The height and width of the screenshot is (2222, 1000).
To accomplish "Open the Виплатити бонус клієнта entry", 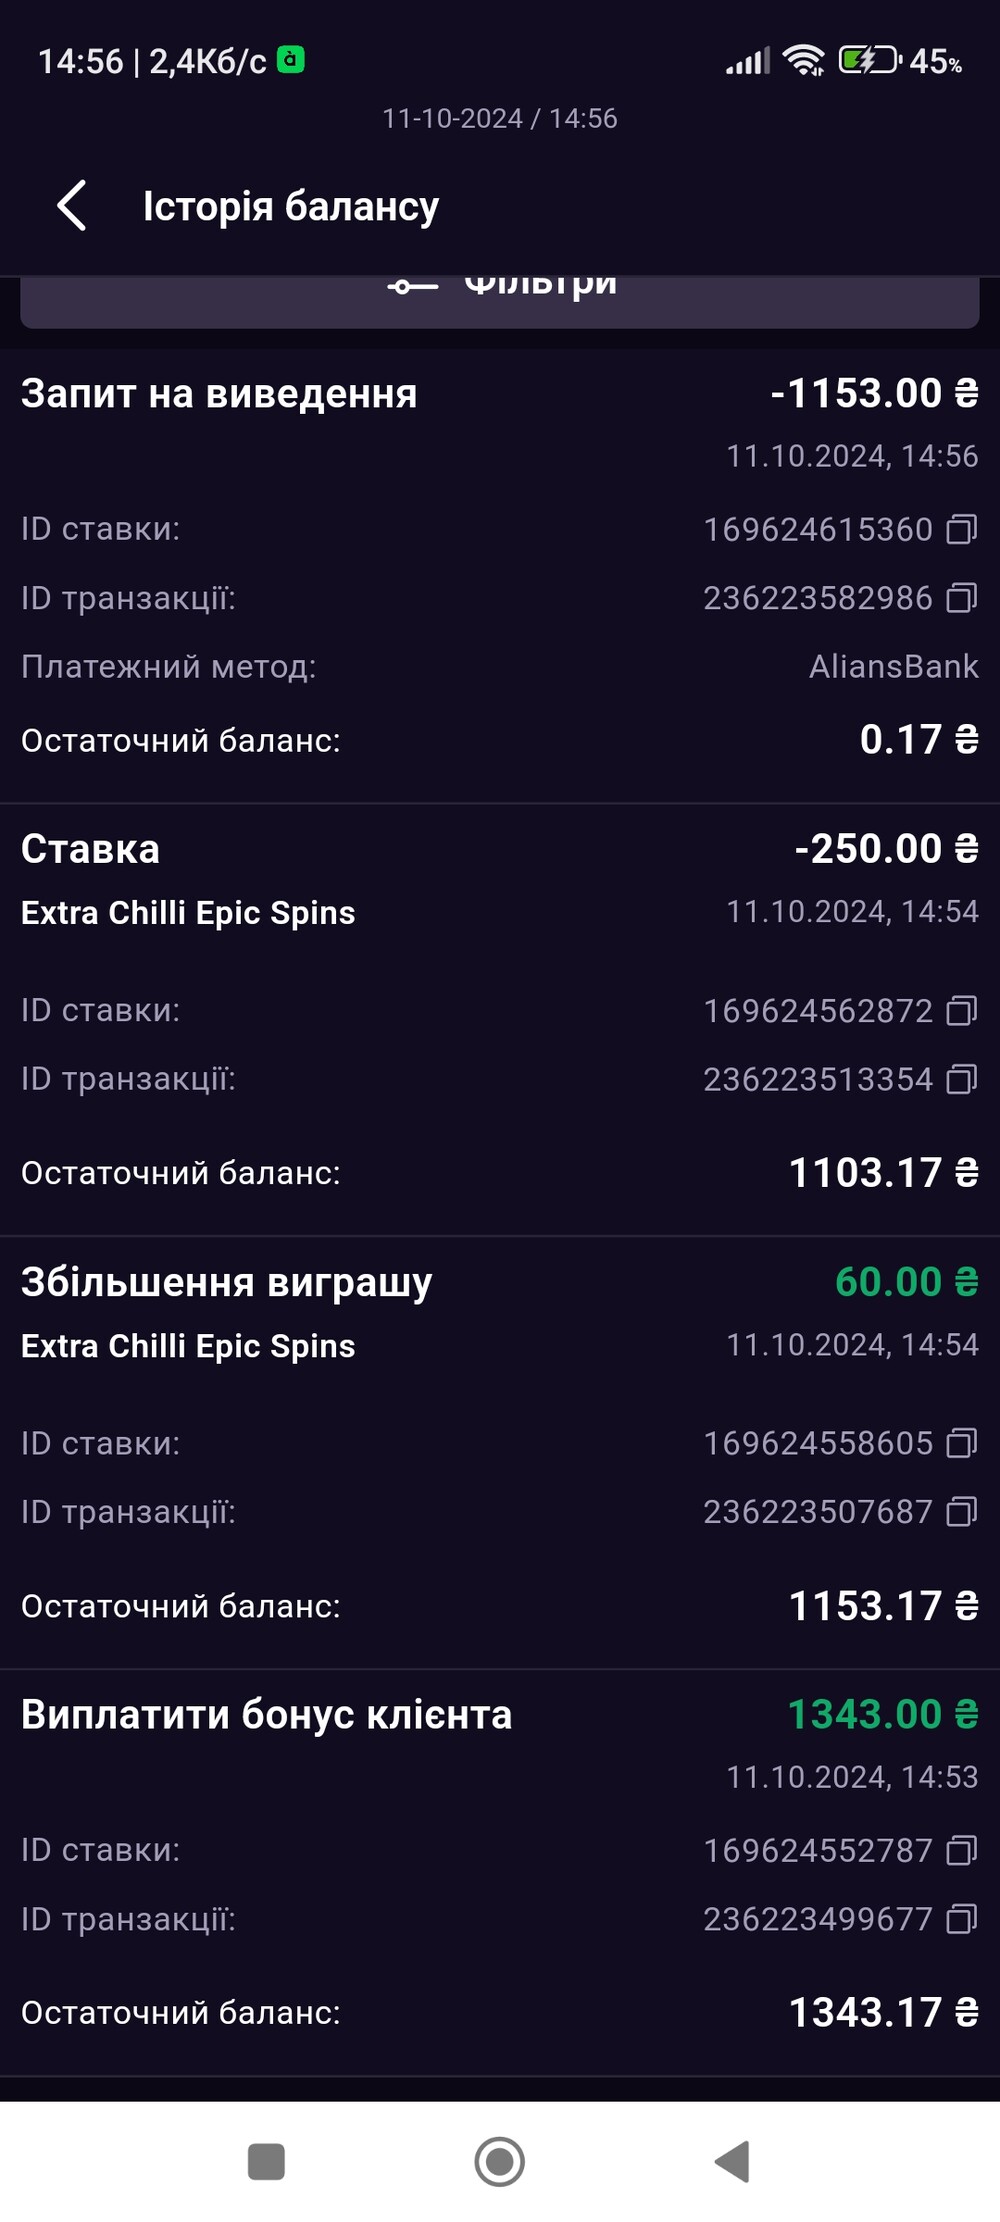I will [266, 1715].
